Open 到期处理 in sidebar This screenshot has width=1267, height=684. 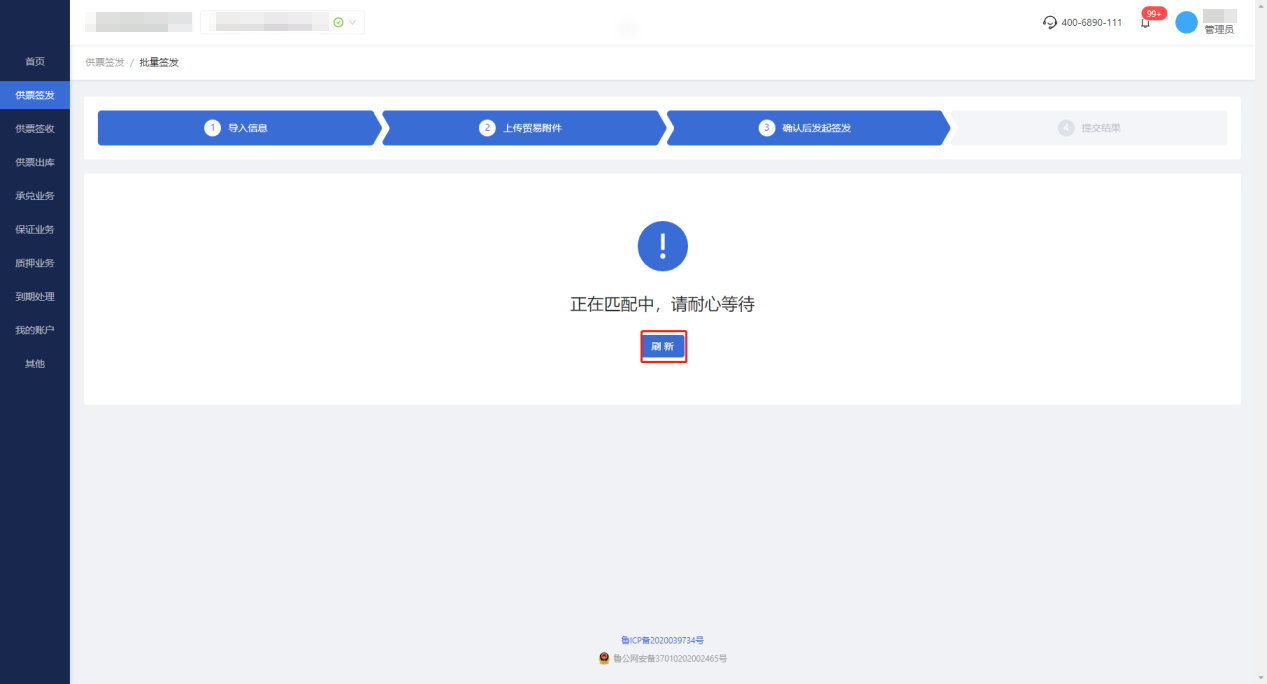coord(35,296)
